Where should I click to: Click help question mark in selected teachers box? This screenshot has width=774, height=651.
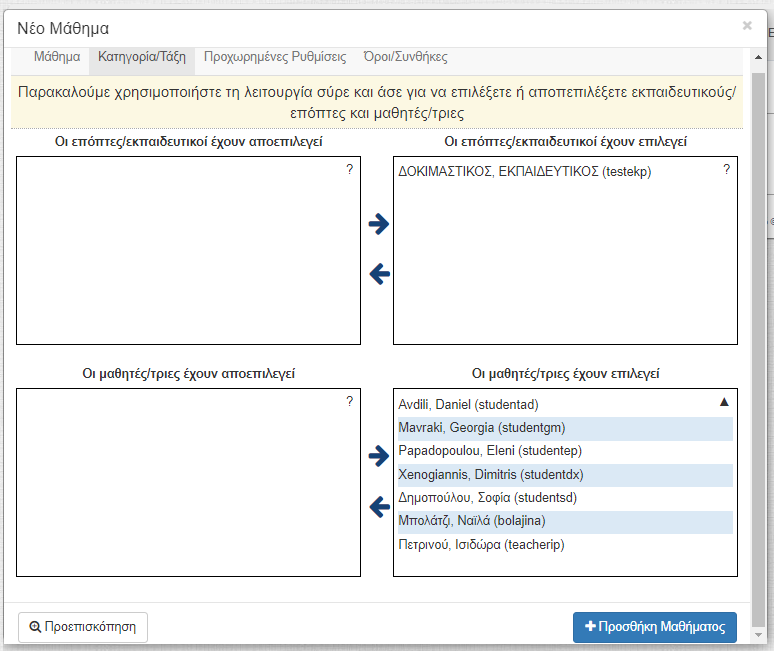[x=727, y=170]
